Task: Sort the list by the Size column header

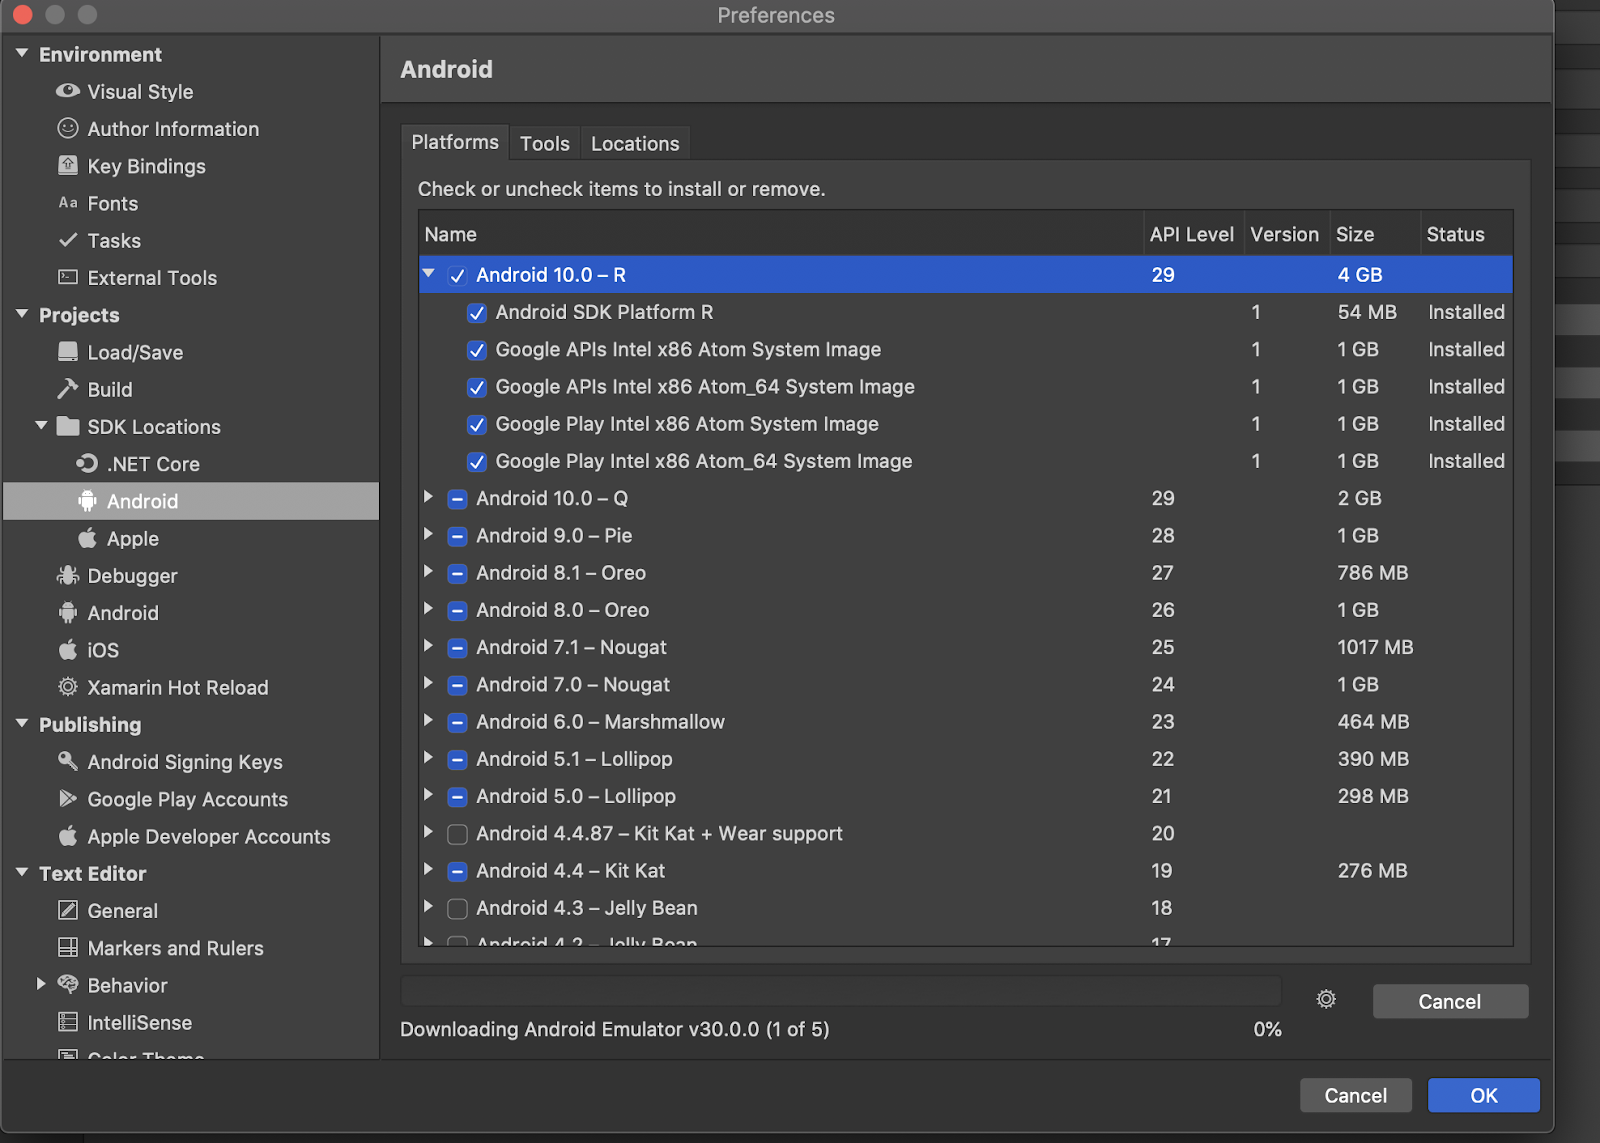Action: (x=1374, y=234)
